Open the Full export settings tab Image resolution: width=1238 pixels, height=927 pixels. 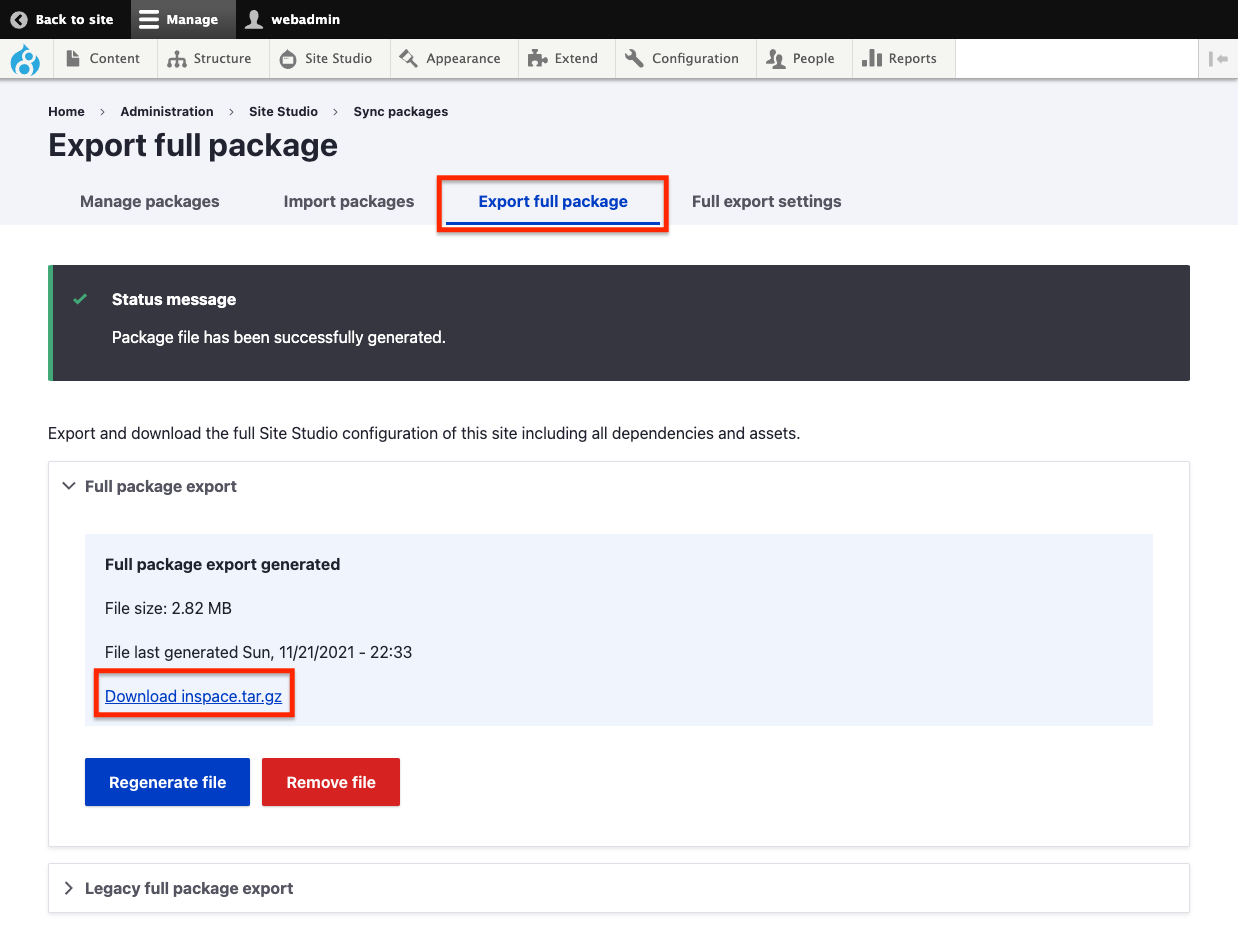coord(767,201)
